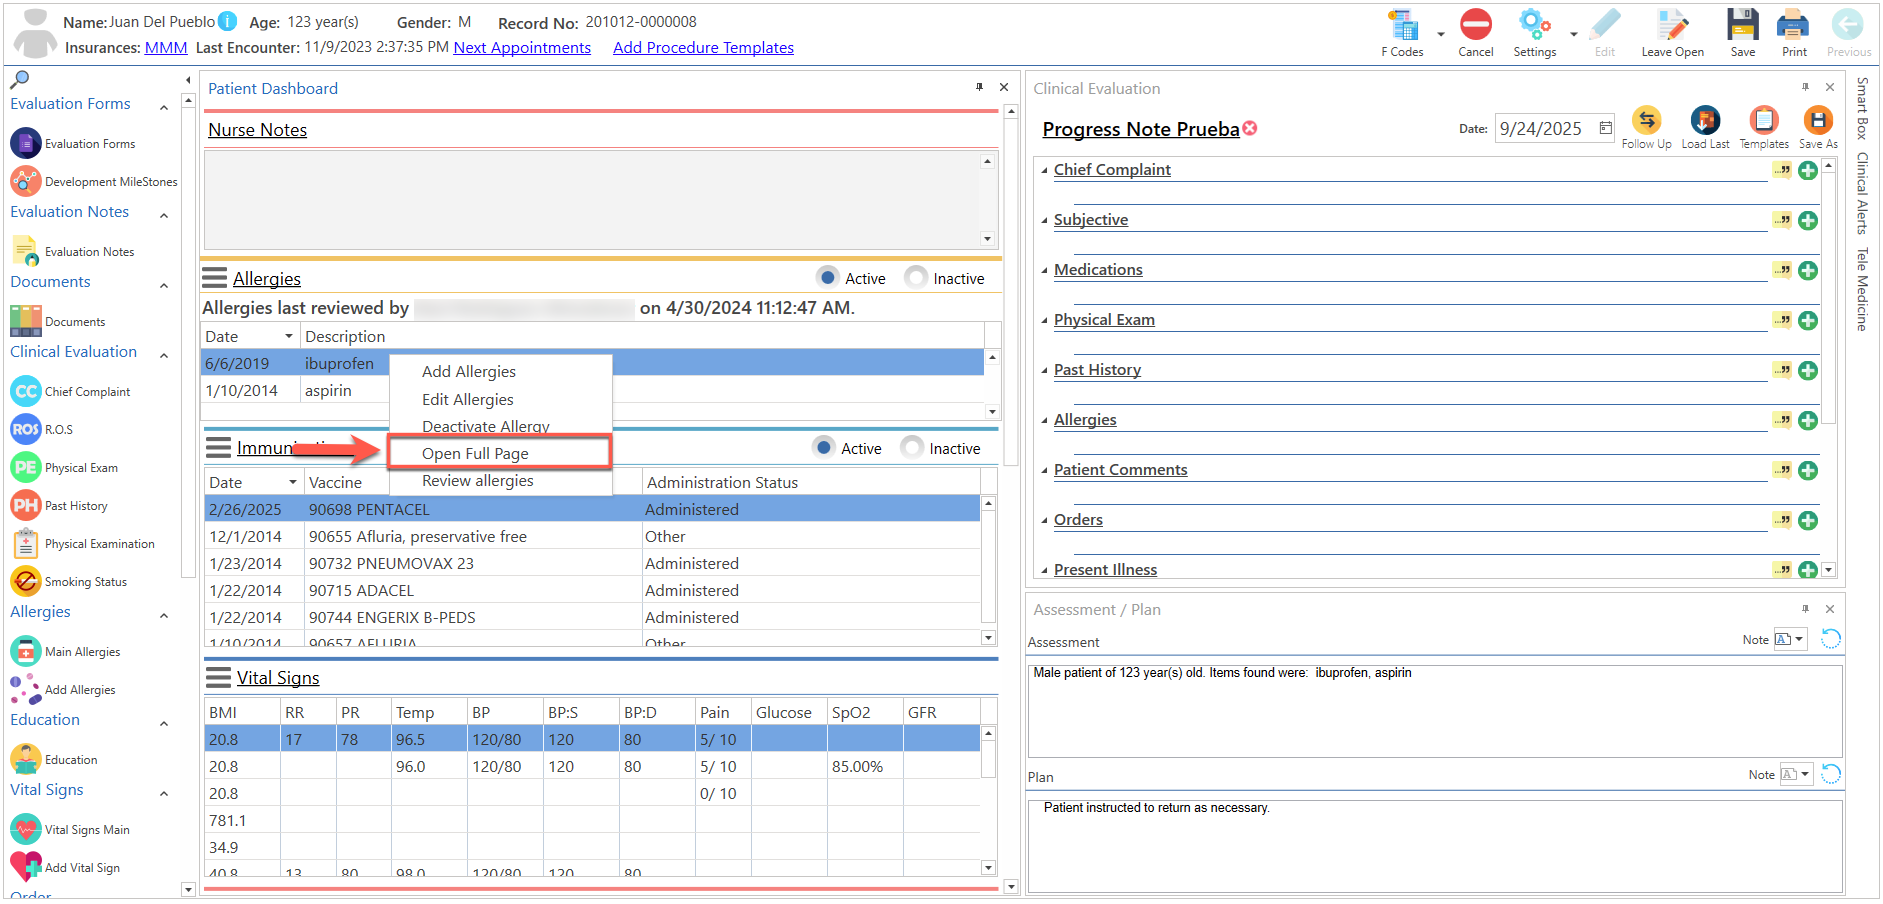Screen dimensions: 1883x904
Task: Add Chief Complaint with the green plus
Action: coord(1808,170)
